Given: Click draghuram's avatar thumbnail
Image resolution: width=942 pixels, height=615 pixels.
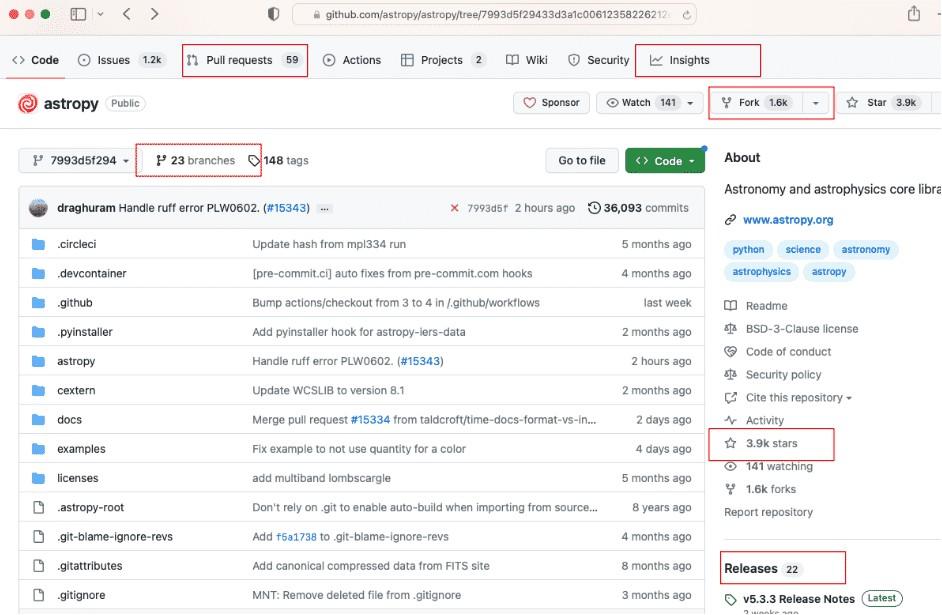Looking at the screenshot, I should (x=38, y=208).
